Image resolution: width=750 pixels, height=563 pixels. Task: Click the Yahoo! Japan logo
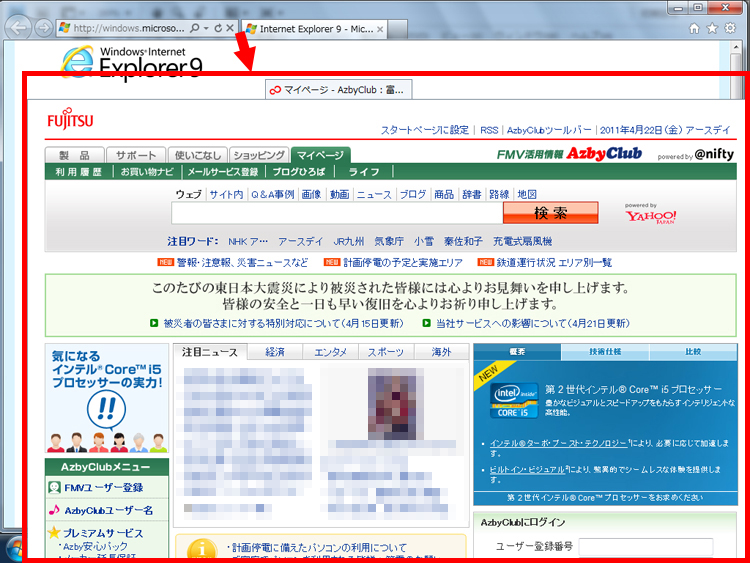click(651, 215)
